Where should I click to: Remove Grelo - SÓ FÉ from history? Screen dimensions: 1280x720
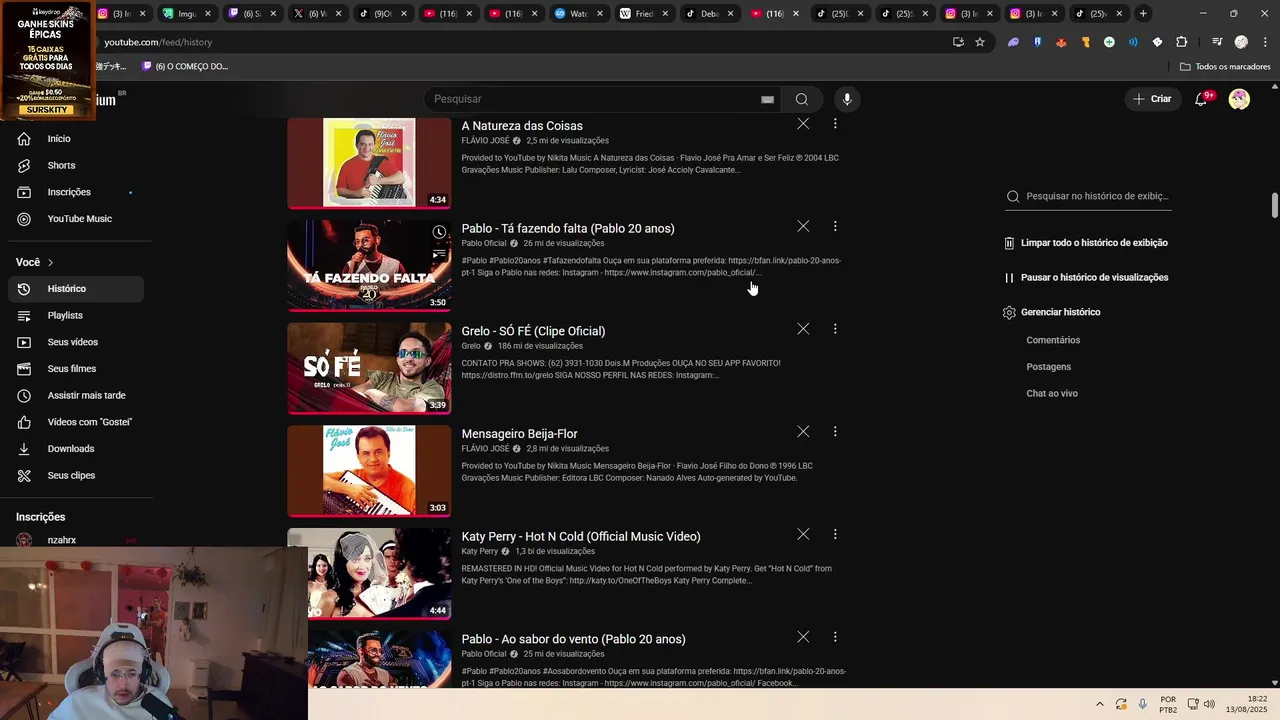click(803, 329)
